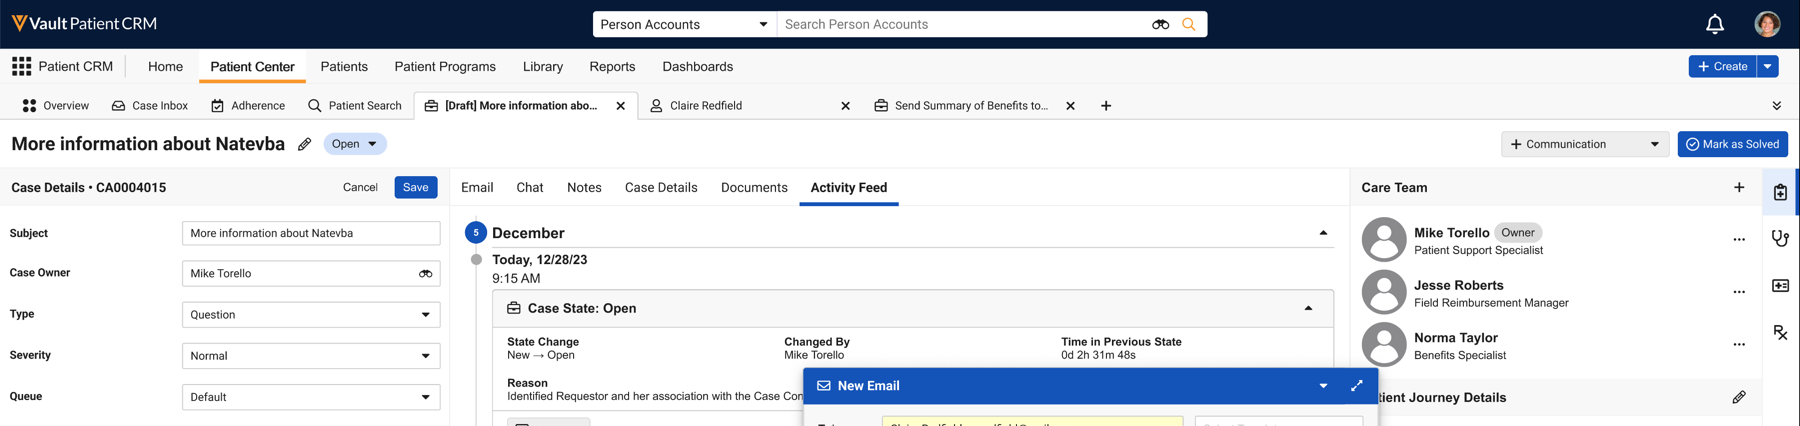Switch to the Patient Search tab
The image size is (1800, 426).
tap(355, 105)
